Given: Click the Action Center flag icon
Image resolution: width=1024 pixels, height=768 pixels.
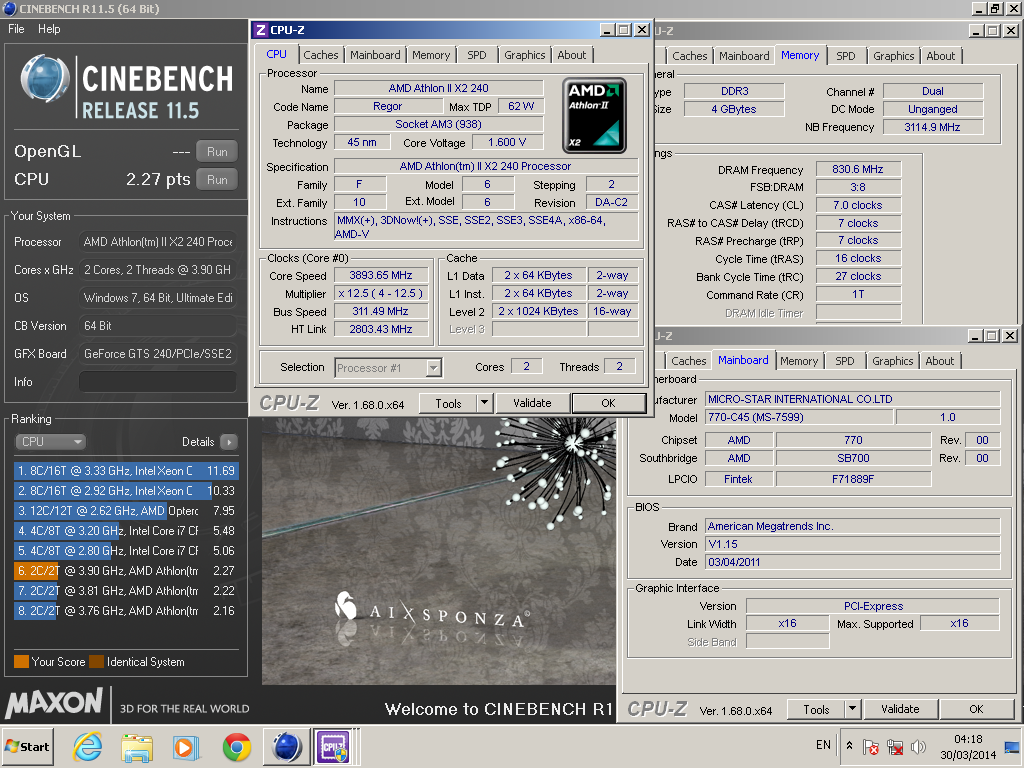Looking at the screenshot, I should point(871,746).
